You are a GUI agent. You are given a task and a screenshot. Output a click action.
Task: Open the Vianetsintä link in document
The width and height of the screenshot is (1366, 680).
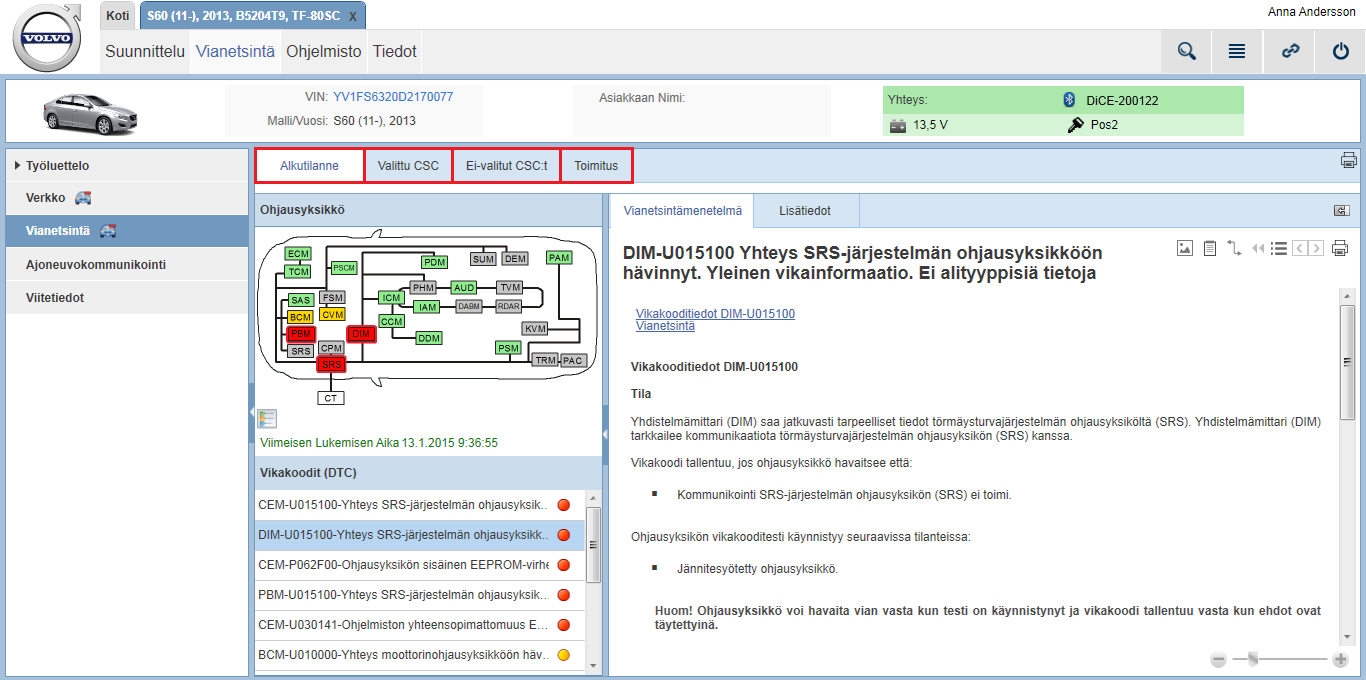[665, 326]
